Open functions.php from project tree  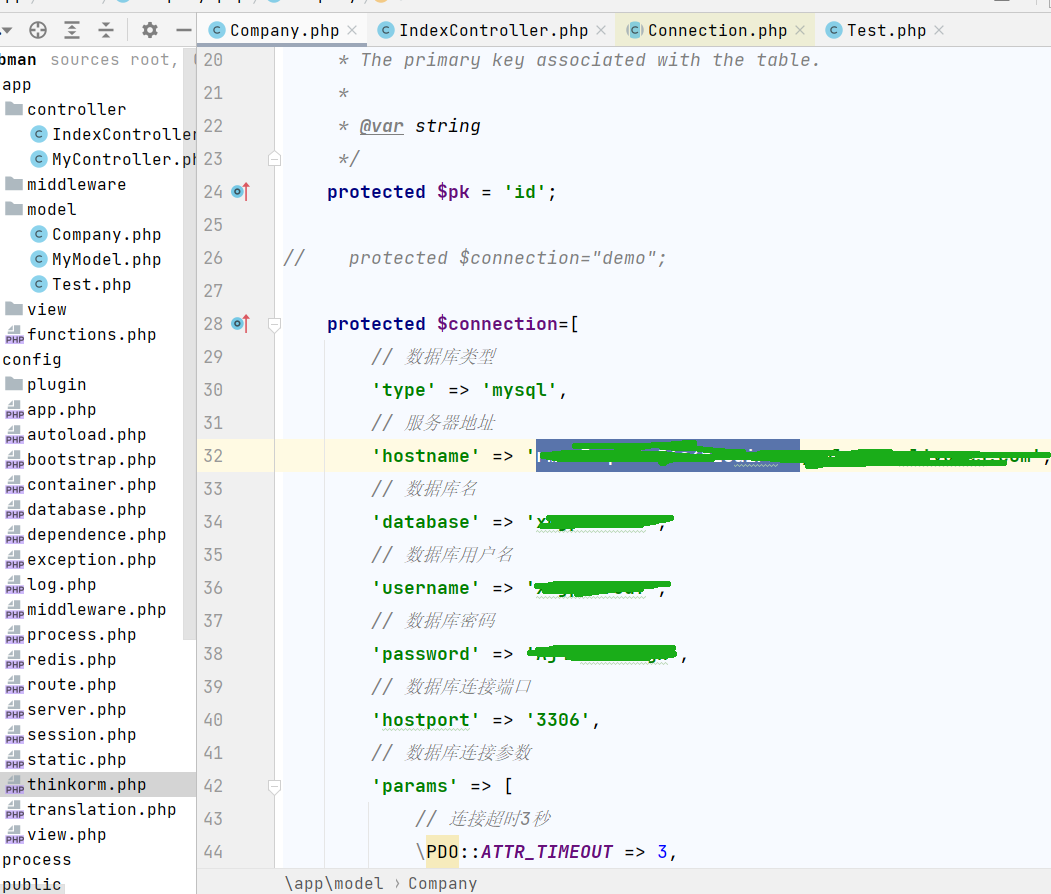tap(91, 334)
